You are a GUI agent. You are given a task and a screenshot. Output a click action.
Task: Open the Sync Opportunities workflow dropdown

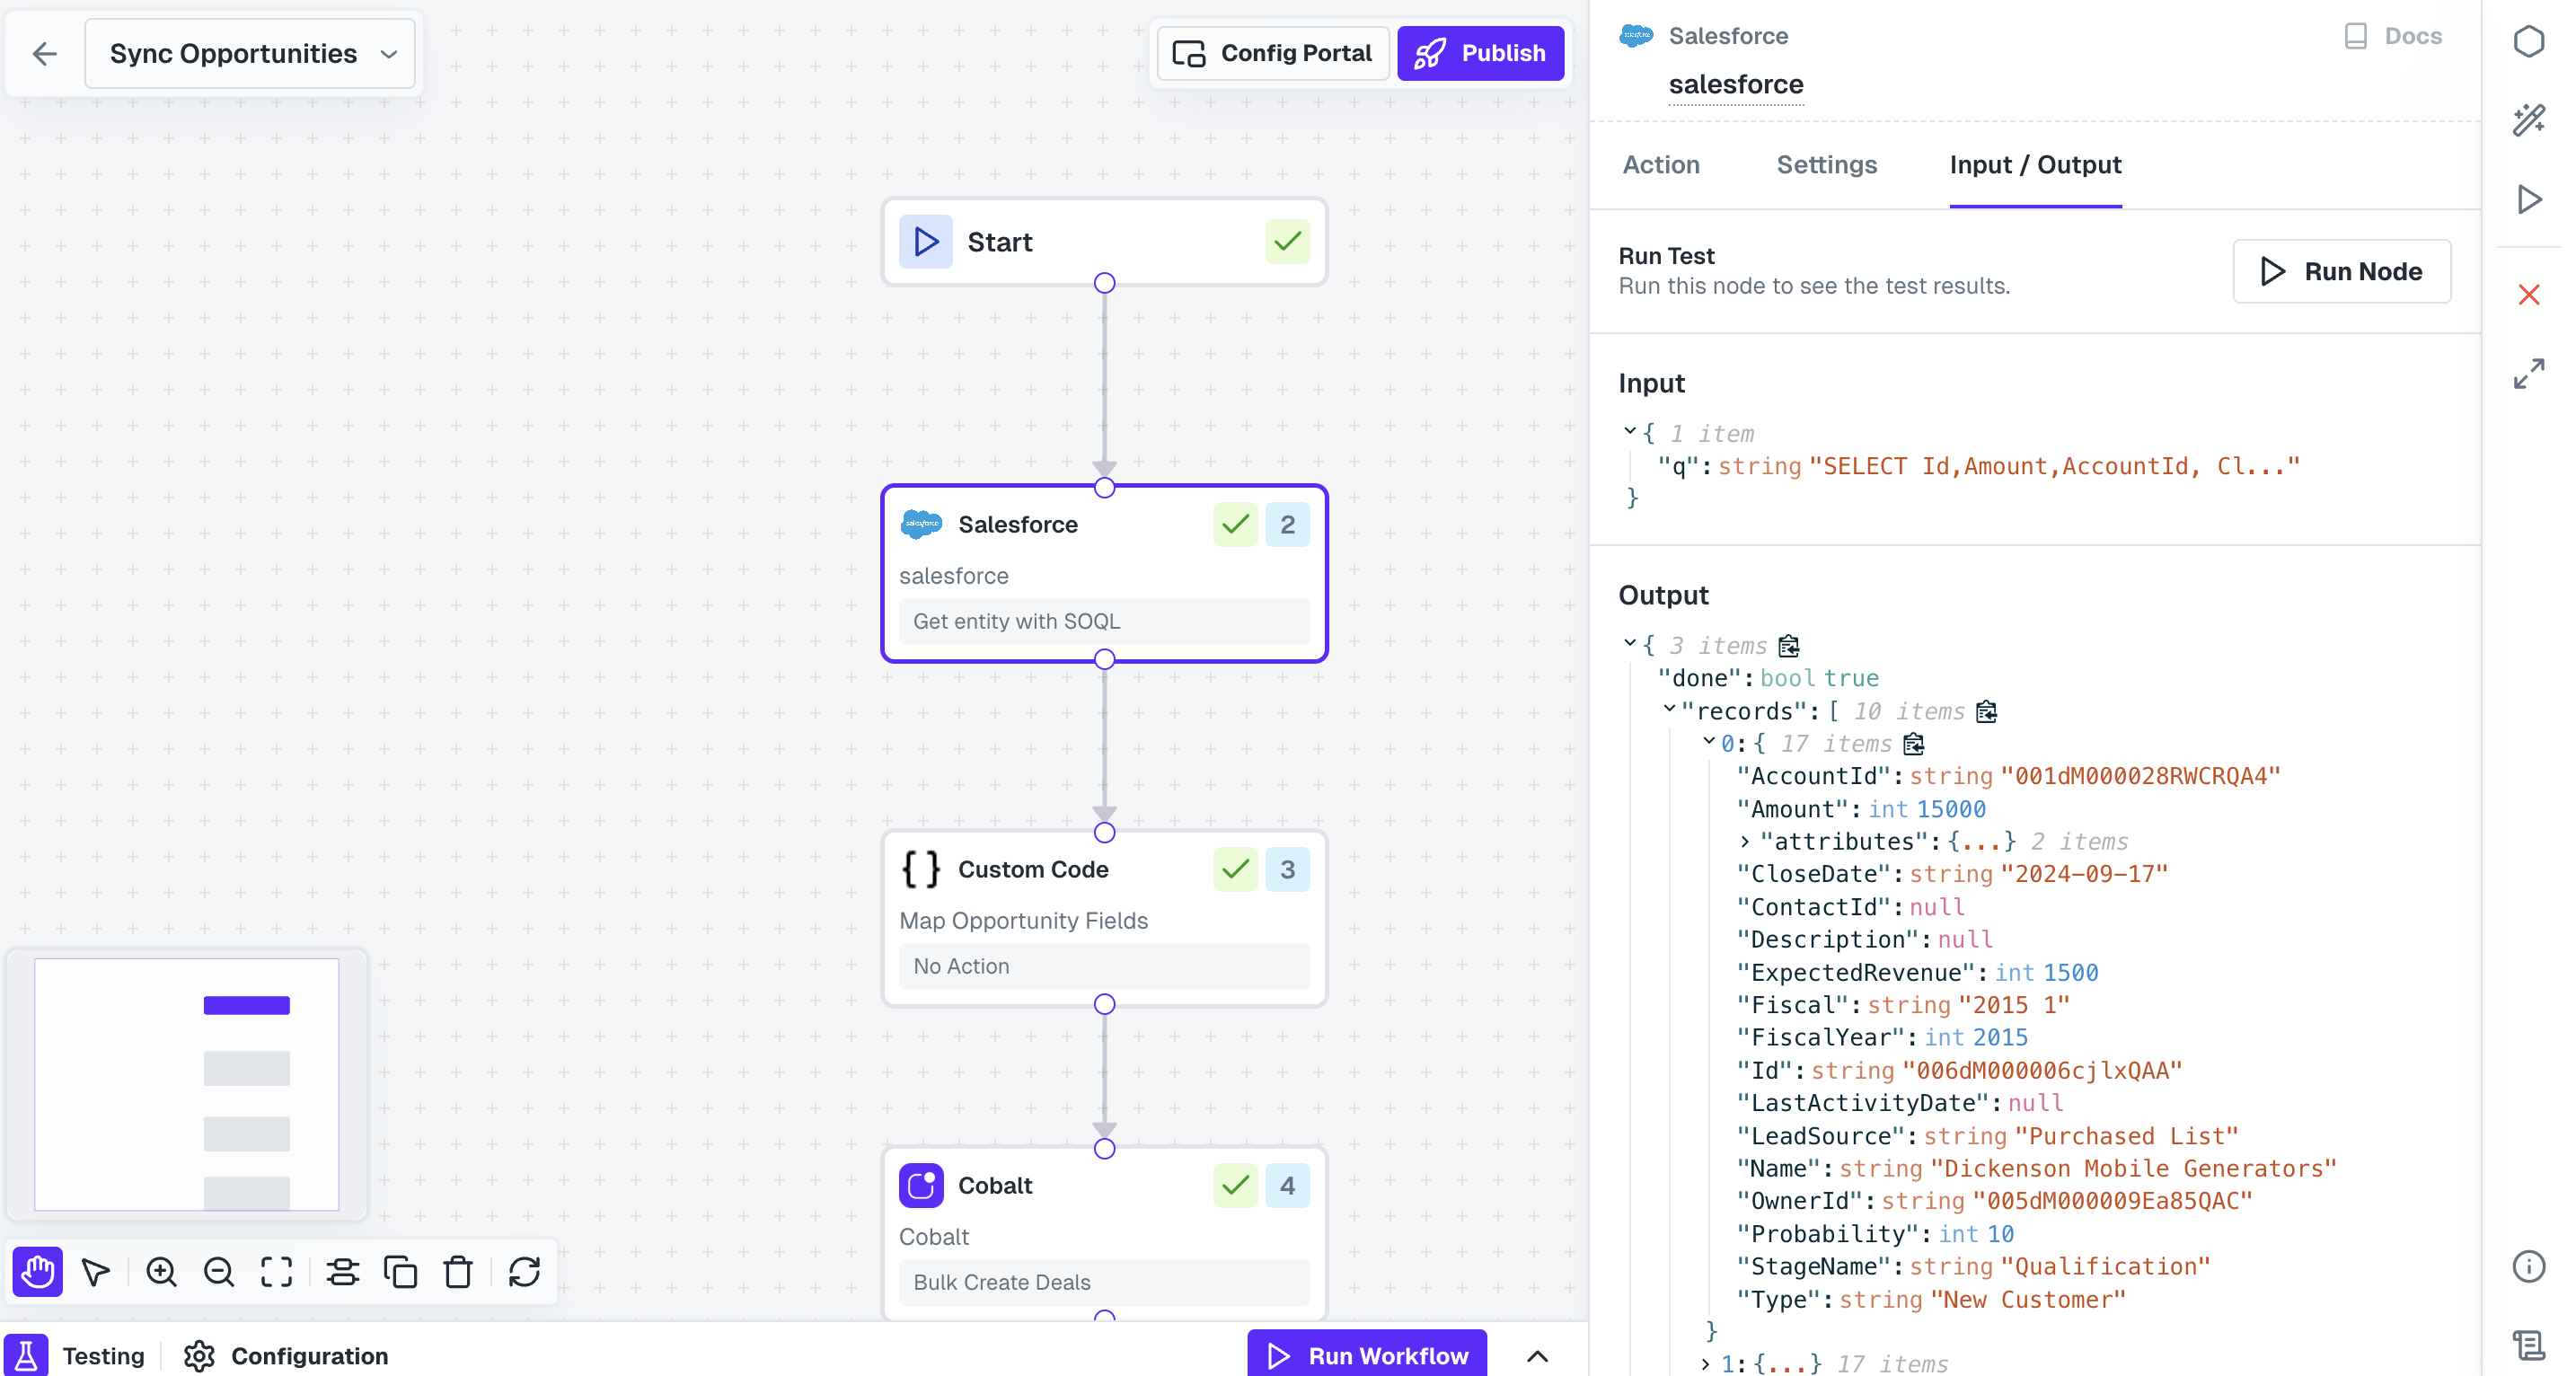[x=250, y=54]
